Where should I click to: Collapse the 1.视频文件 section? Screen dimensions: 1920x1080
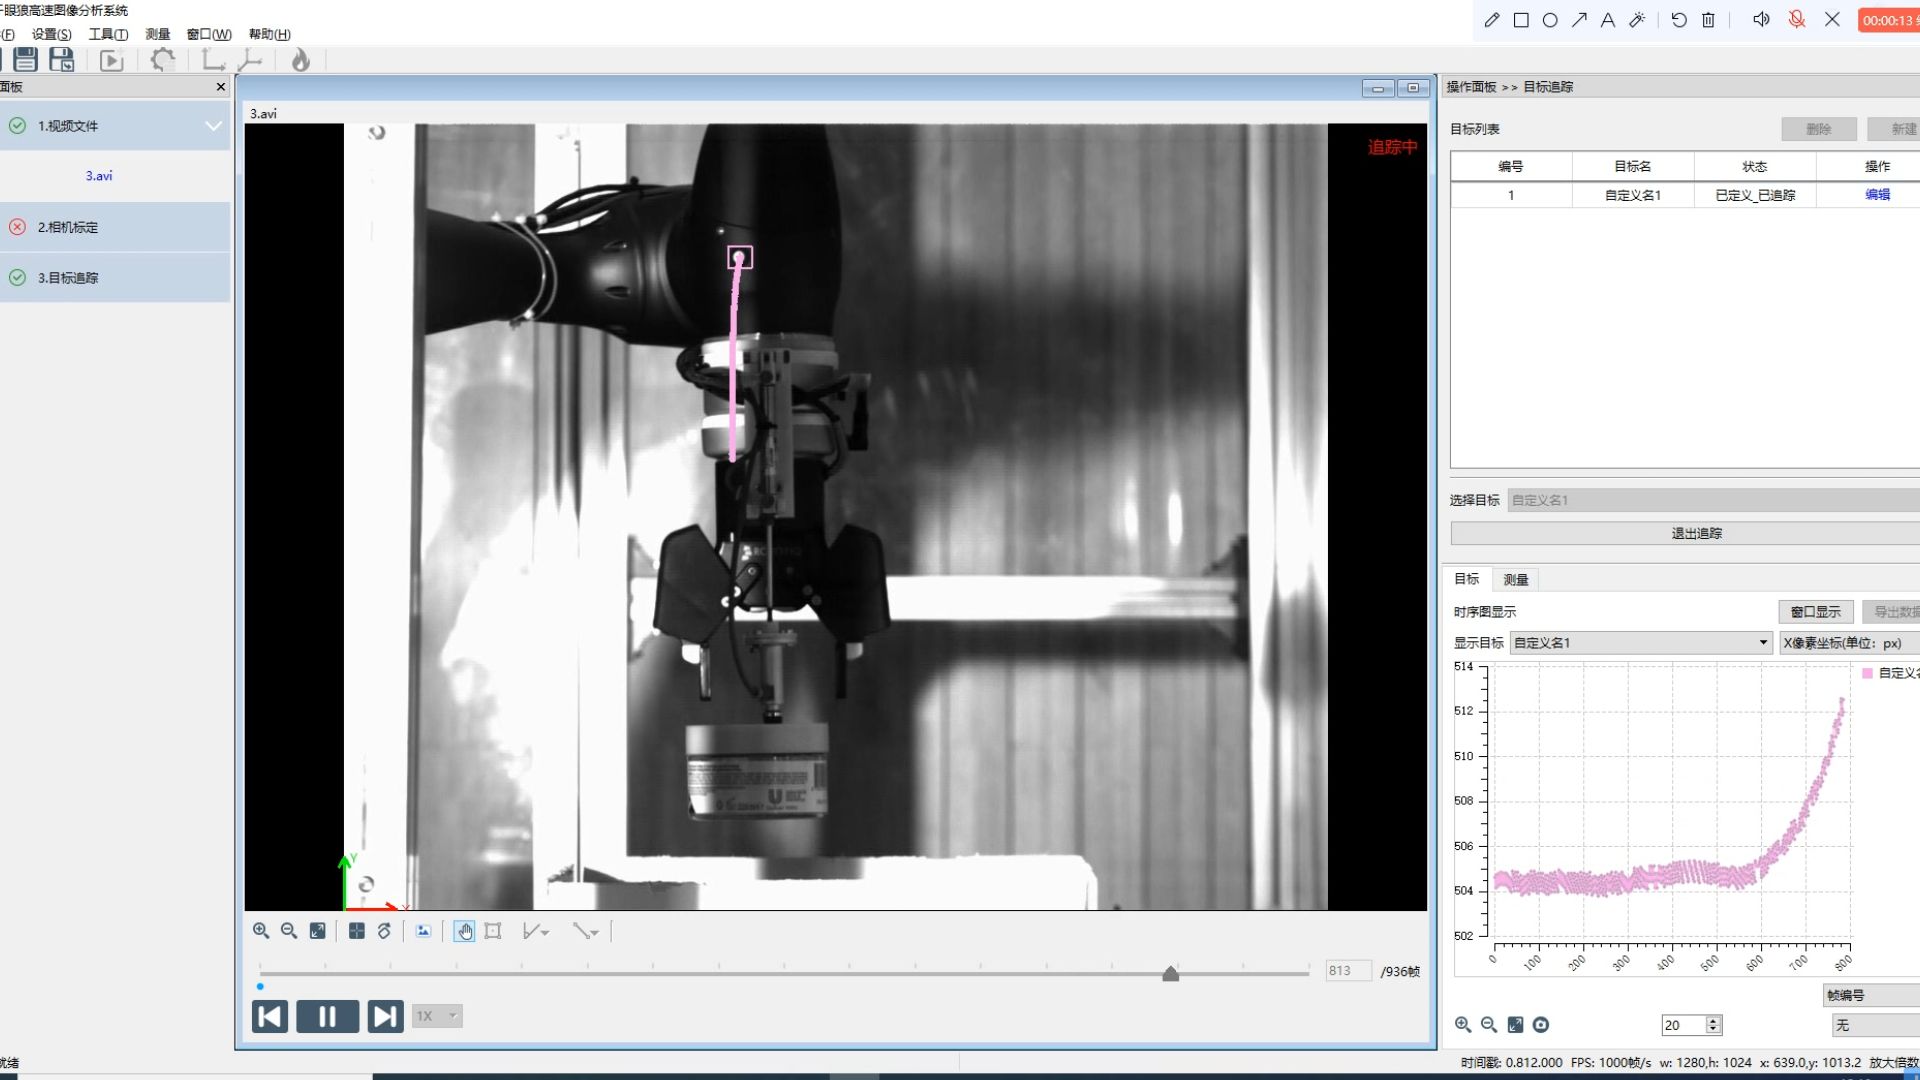[213, 126]
